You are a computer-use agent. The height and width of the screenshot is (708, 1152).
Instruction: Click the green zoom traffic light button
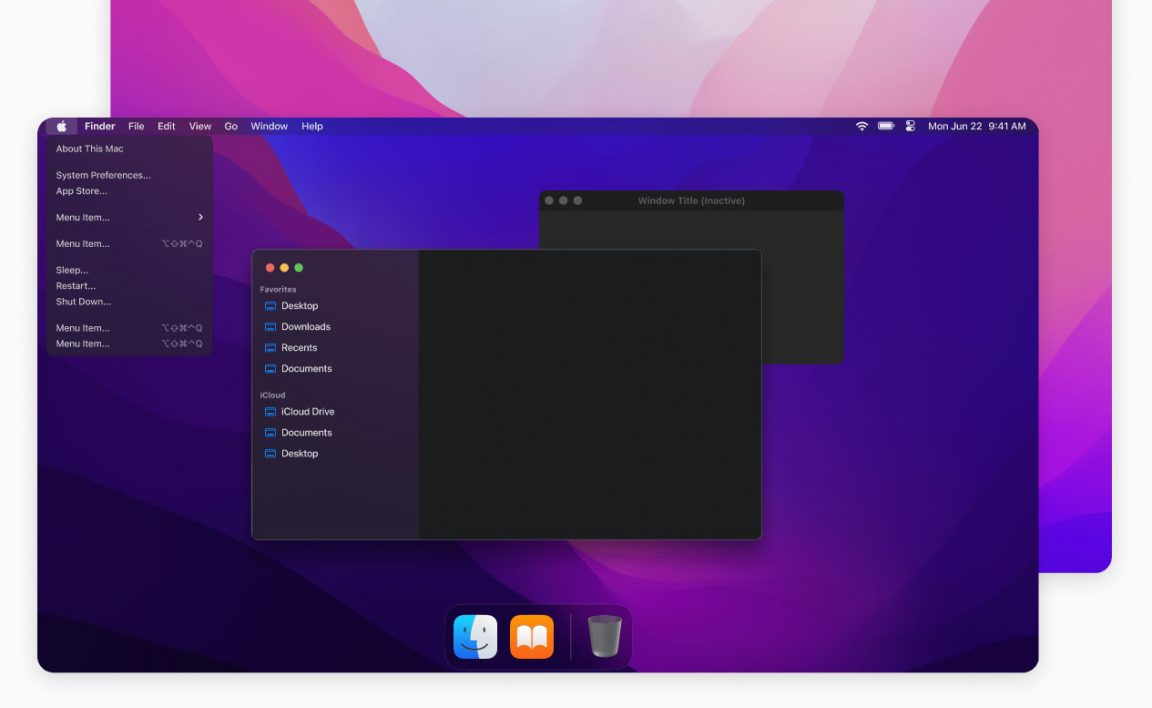[x=297, y=267]
